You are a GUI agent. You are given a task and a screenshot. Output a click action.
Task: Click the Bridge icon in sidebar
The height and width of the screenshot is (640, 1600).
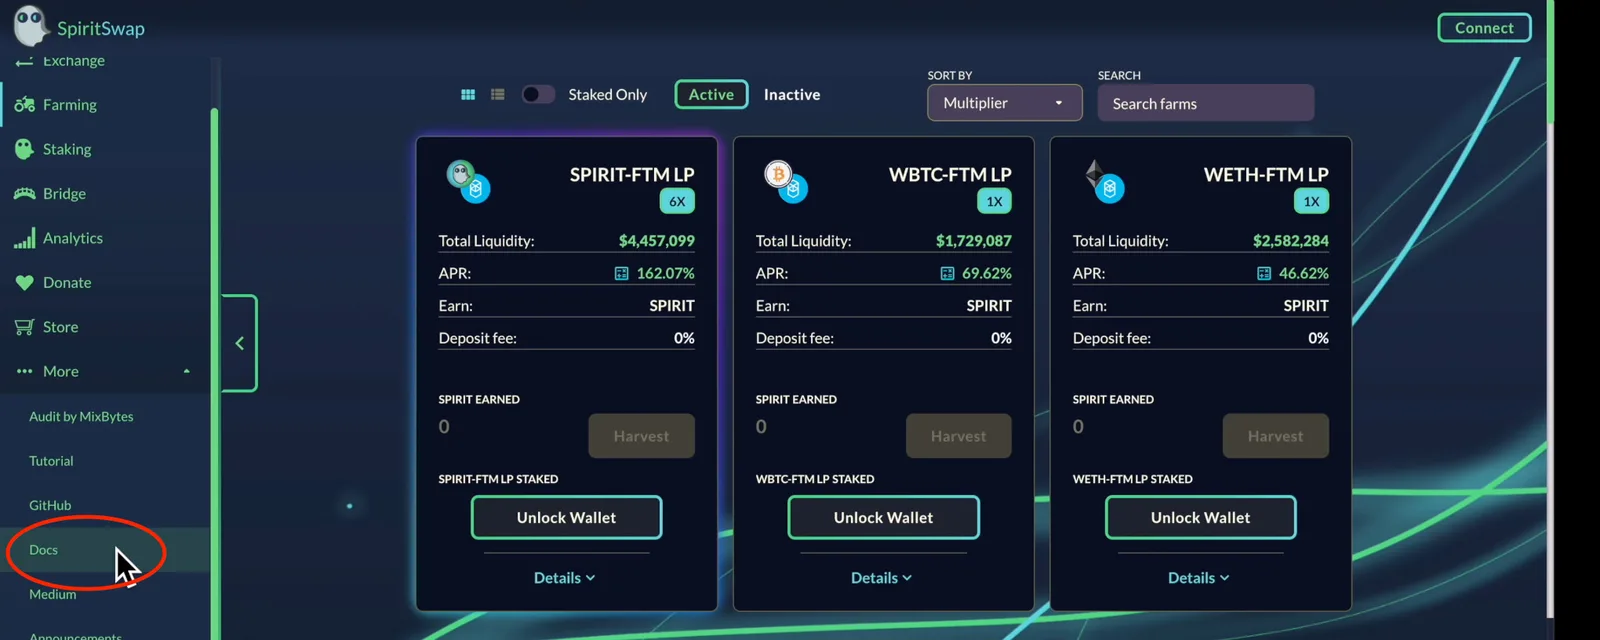24,193
